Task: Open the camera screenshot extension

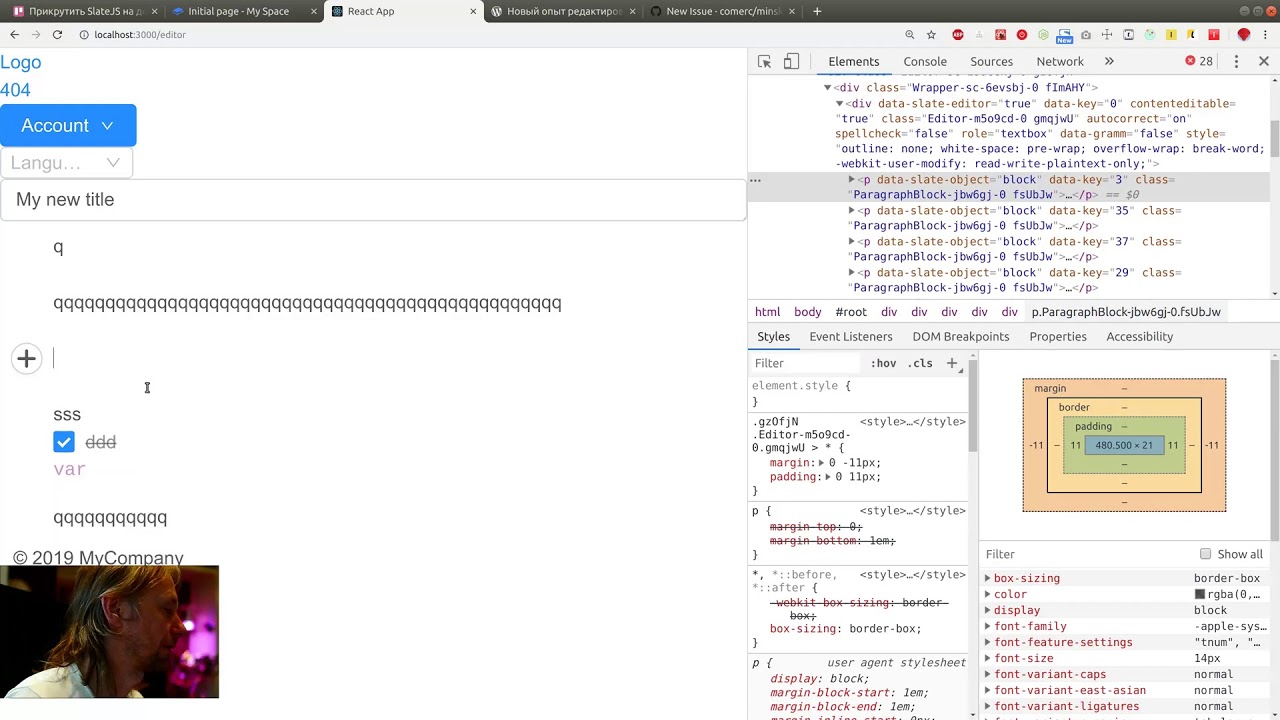Action: tap(1086, 35)
